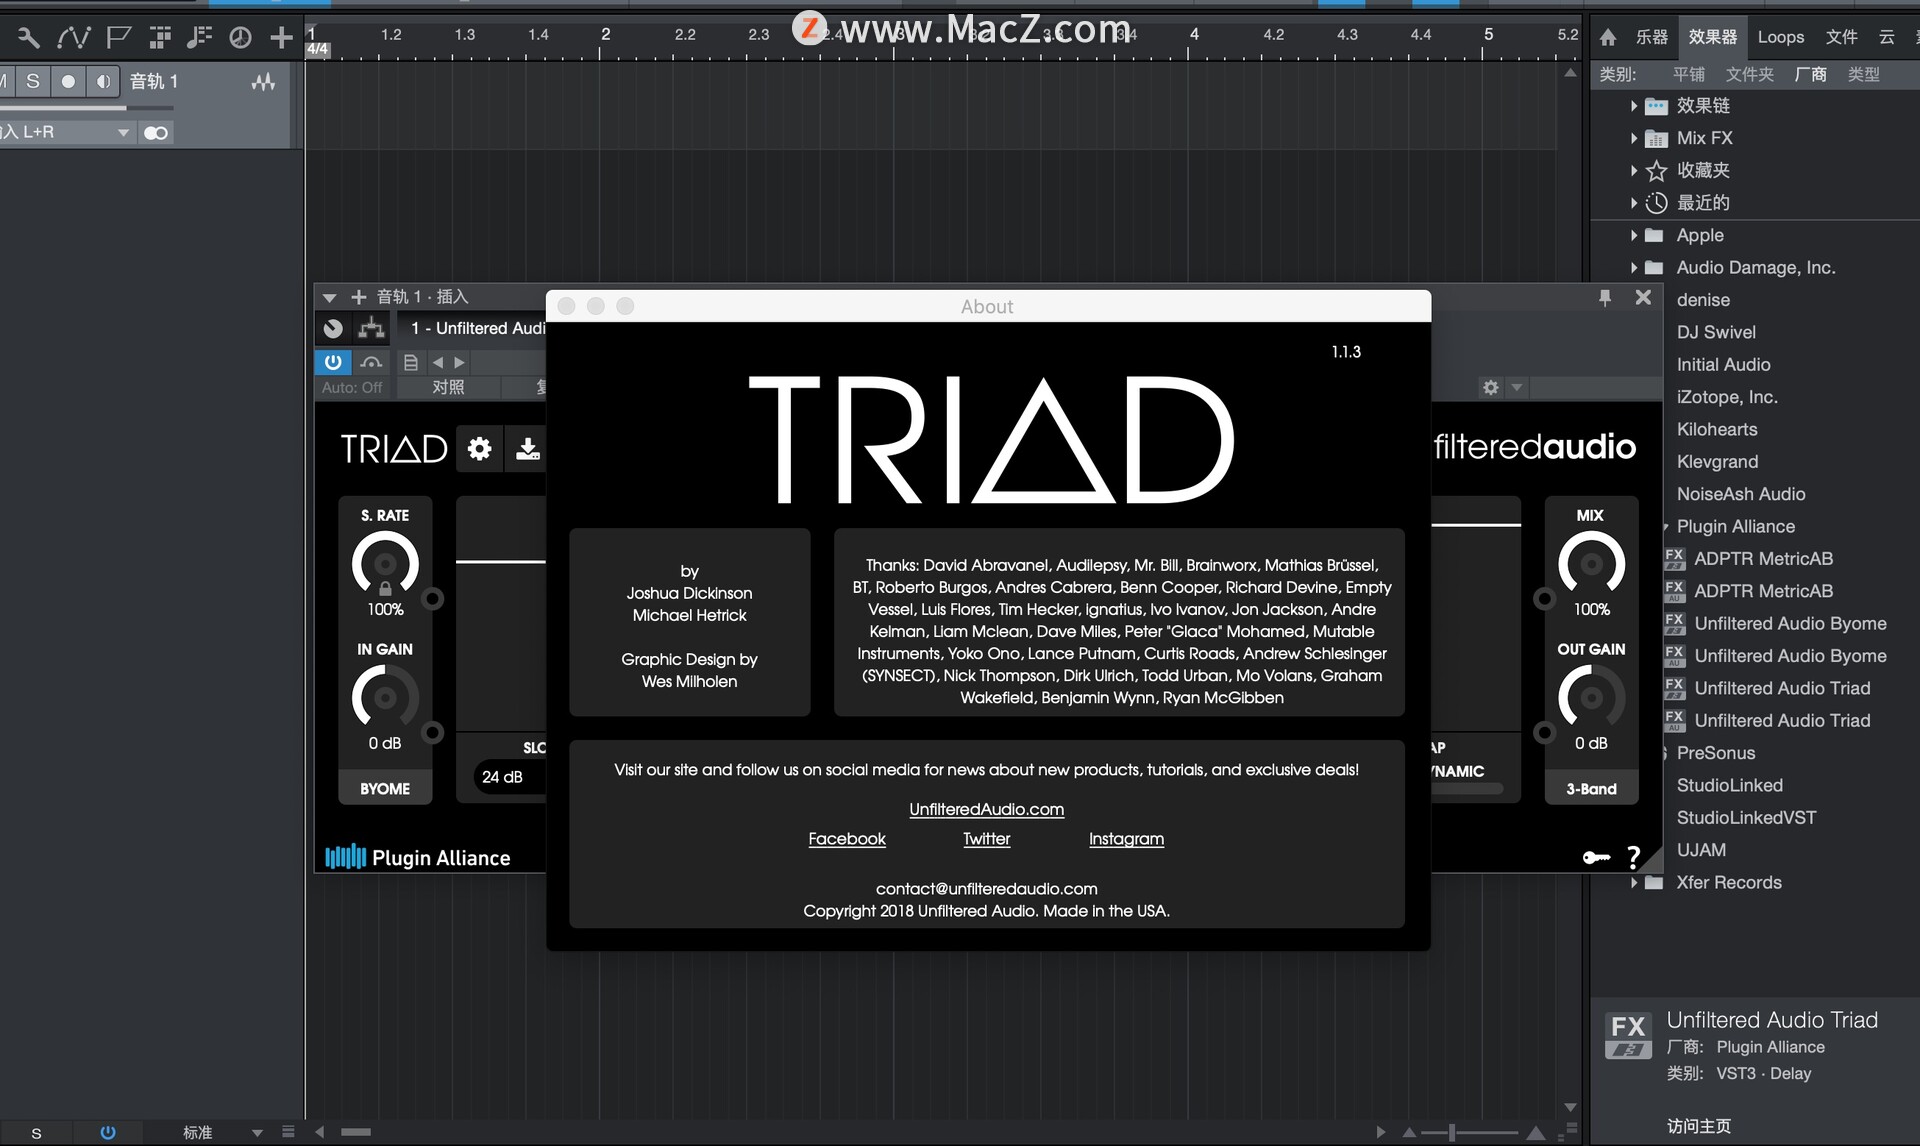Show automation curve icon in toolbar
Image resolution: width=1920 pixels, height=1146 pixels.
pos(74,38)
